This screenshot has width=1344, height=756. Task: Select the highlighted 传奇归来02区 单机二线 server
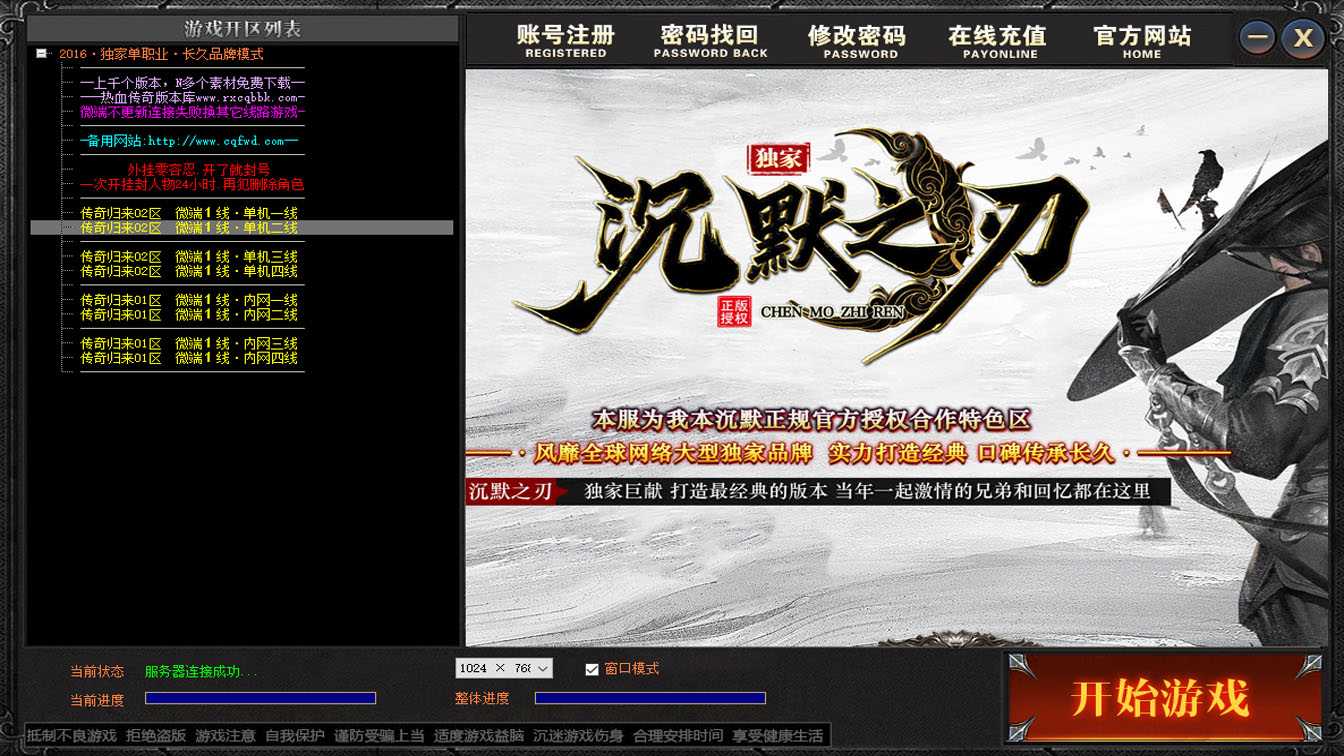(x=189, y=228)
